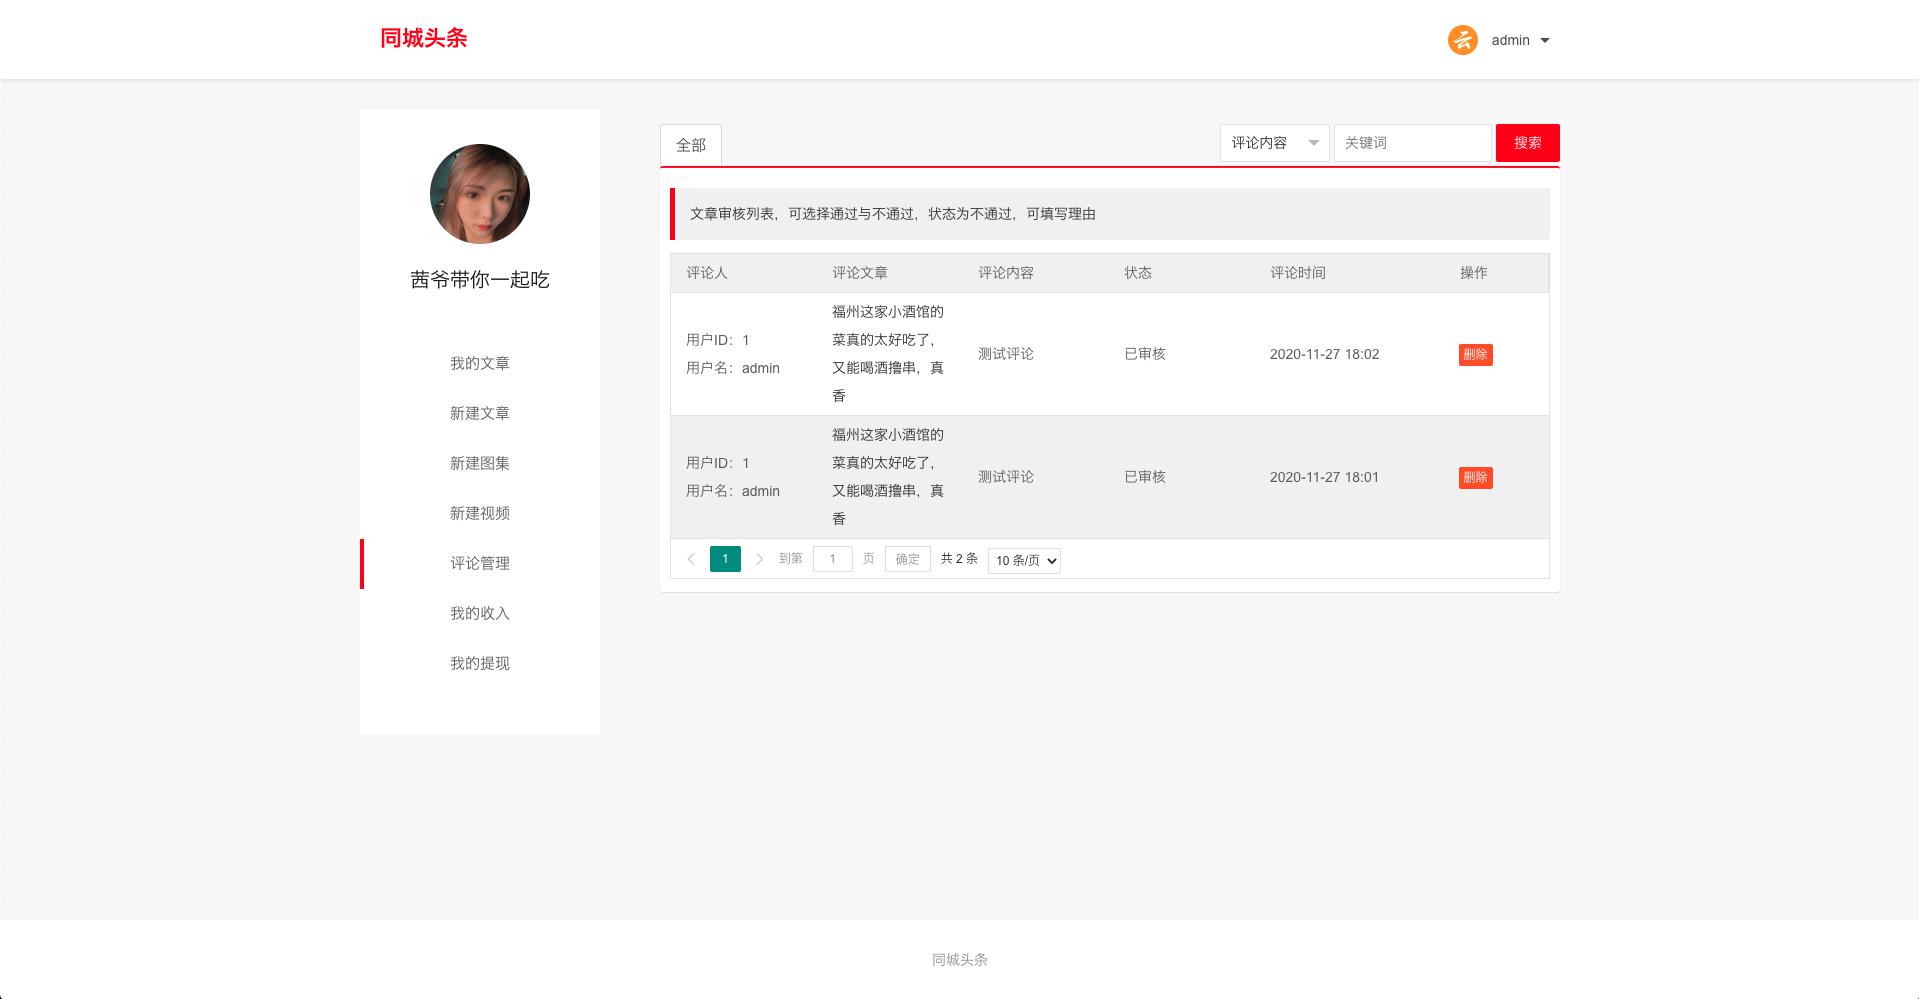Delete the comment posted at 18:02
The height and width of the screenshot is (999, 1919).
[x=1475, y=354]
